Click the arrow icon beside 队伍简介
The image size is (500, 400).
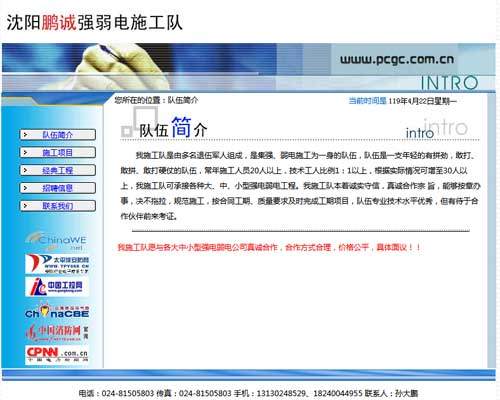(25, 135)
